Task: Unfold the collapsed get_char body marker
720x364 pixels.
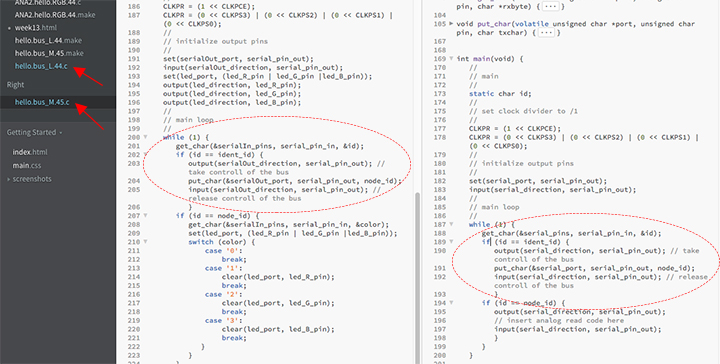Action: pos(552,7)
